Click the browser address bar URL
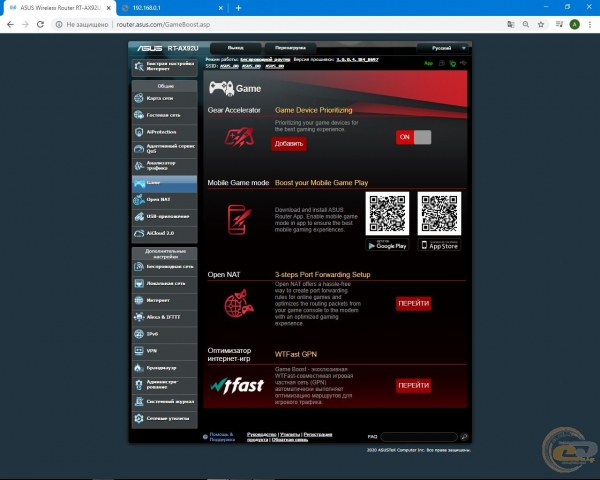This screenshot has width=600, height=480. point(163,24)
